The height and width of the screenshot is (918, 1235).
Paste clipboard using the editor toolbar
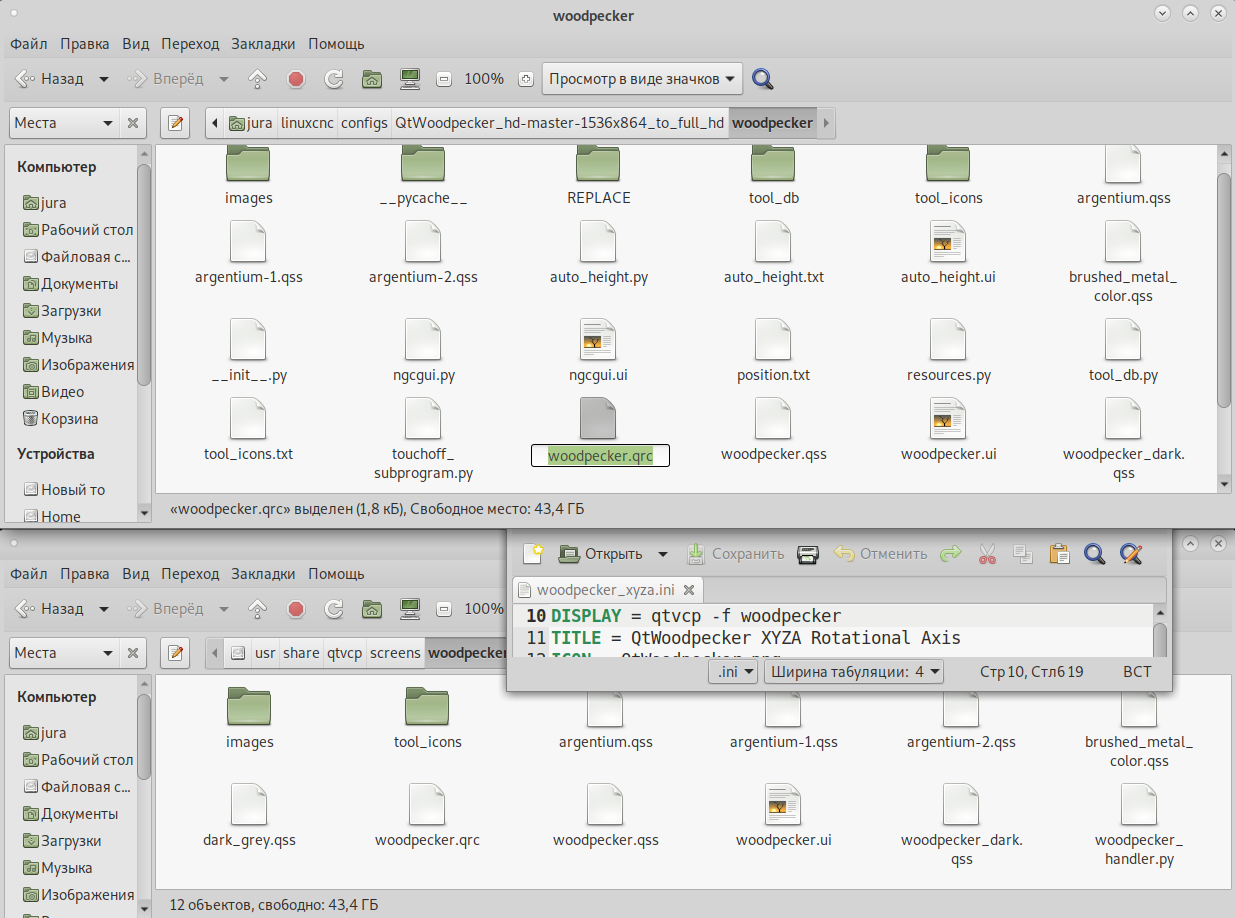coord(1059,553)
